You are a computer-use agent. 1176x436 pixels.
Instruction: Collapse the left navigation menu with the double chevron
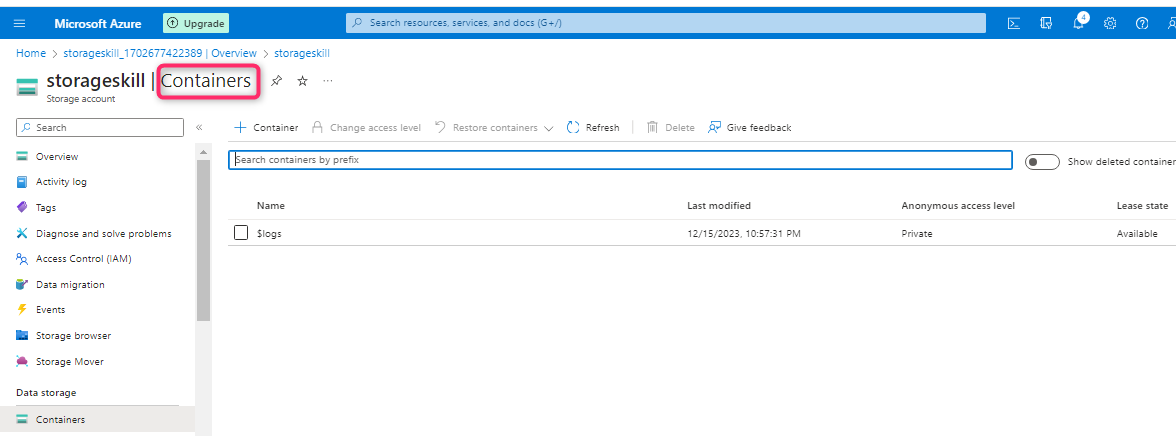(199, 128)
